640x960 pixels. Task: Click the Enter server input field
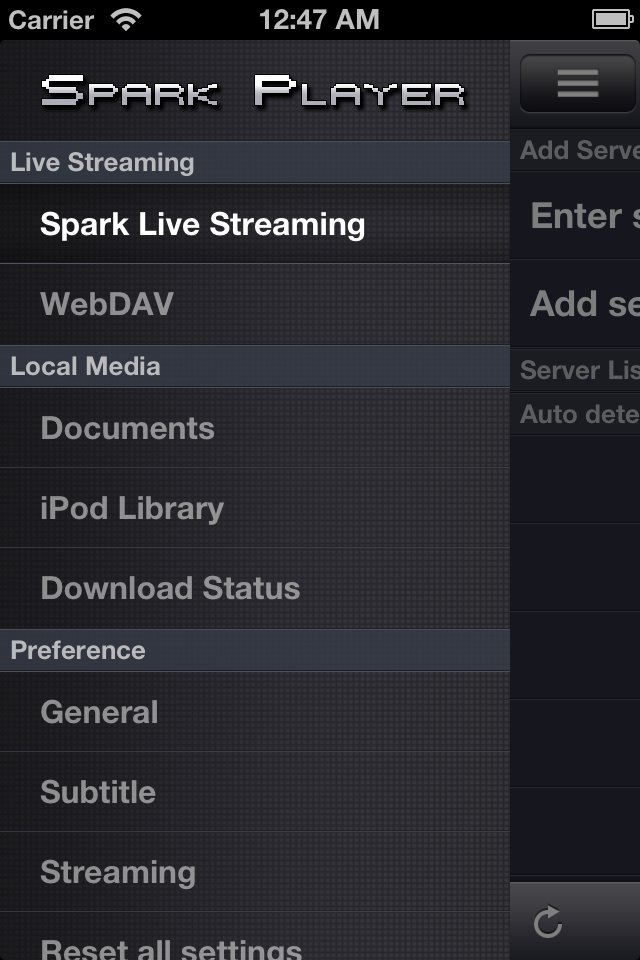point(575,216)
